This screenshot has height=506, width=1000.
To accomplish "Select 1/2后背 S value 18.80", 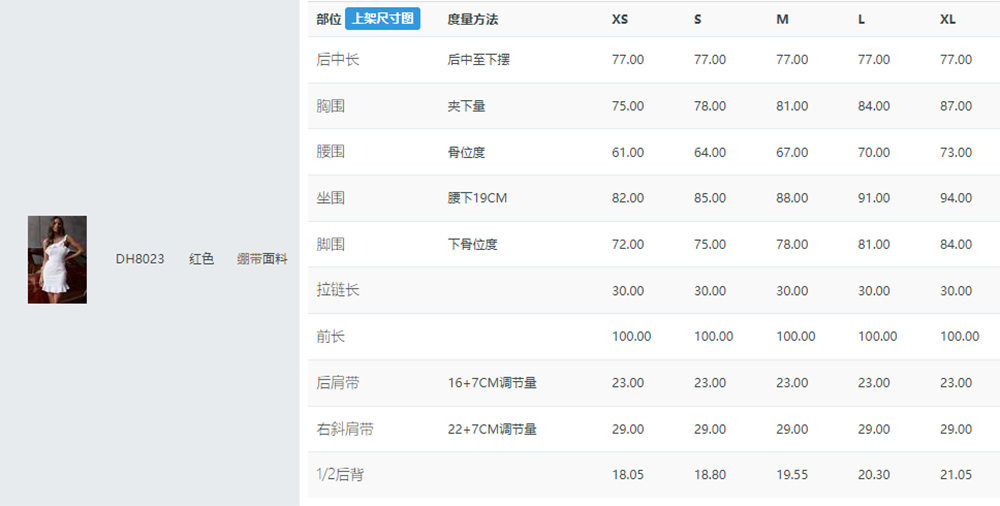I will 710,475.
